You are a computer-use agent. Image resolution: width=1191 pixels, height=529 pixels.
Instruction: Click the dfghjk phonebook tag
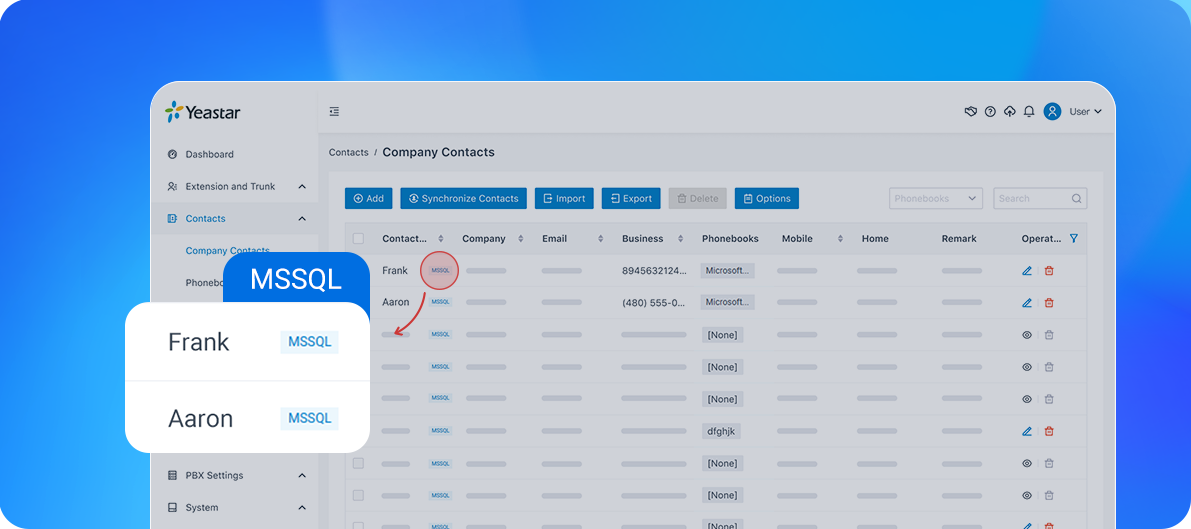pos(722,431)
